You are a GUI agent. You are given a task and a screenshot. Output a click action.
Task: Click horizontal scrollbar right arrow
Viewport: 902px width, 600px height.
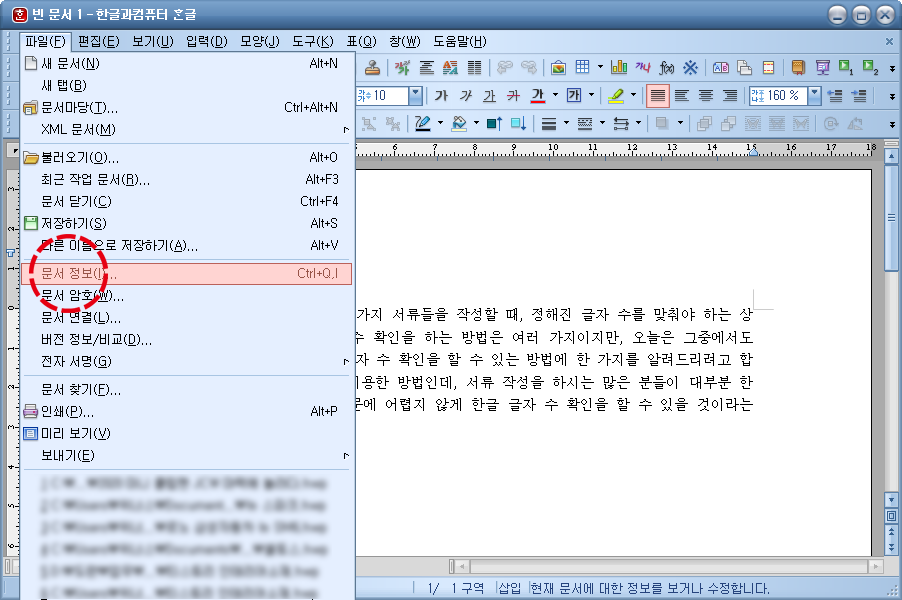(x=876, y=567)
